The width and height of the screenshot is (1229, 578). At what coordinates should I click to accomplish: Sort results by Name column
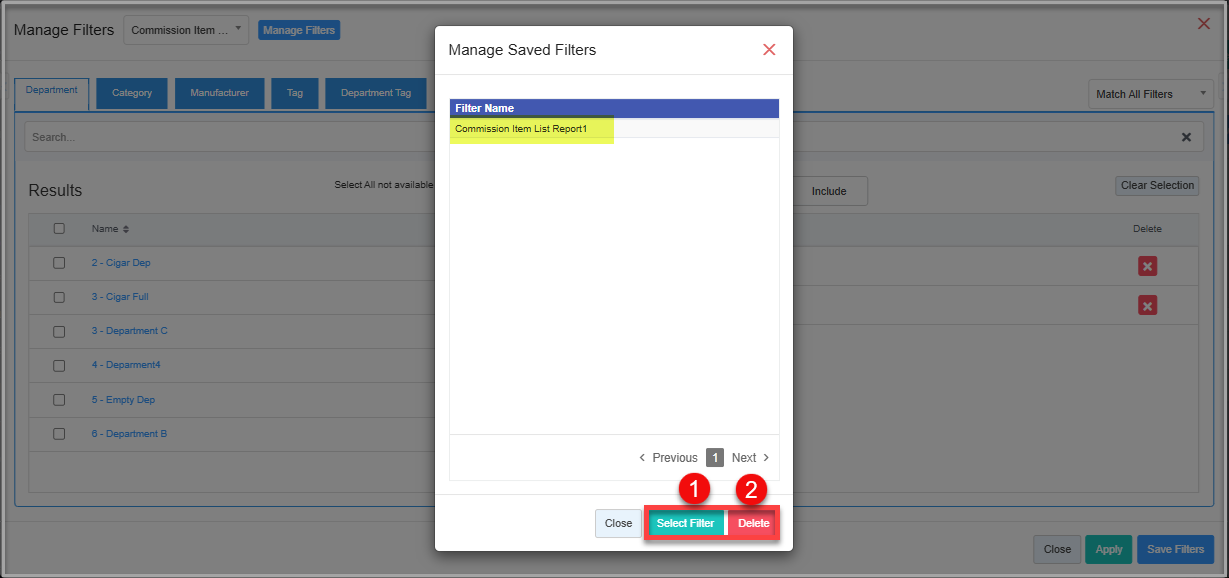tap(110, 229)
